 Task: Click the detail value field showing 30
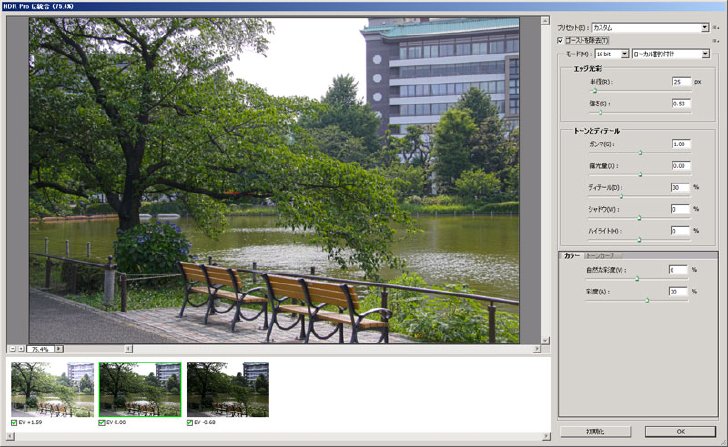680,188
